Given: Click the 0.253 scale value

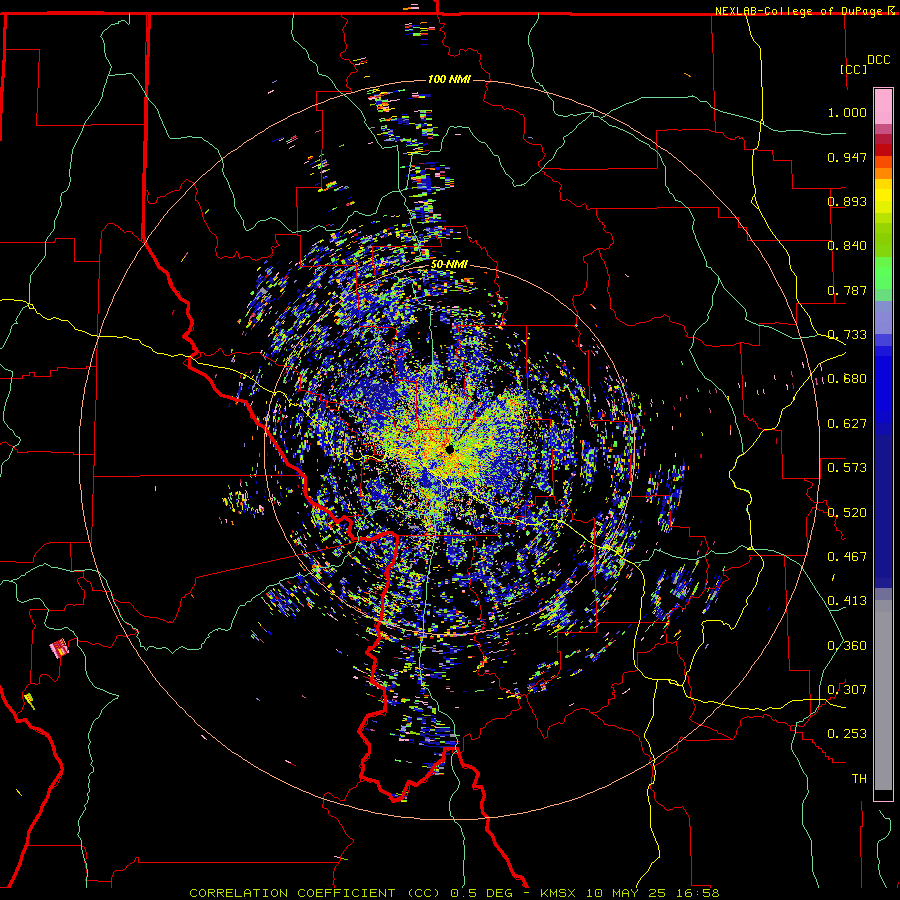Looking at the screenshot, I should [x=847, y=734].
